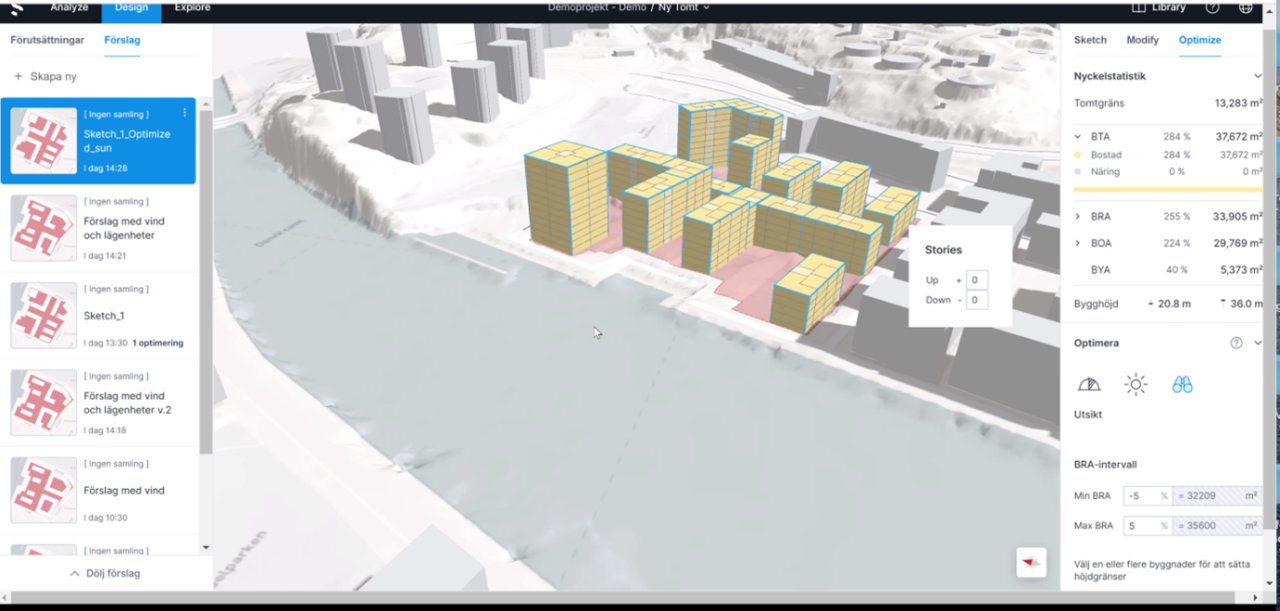The width and height of the screenshot is (1280, 611).
Task: Click the compass orientation button on map
Action: pyautogui.click(x=1031, y=562)
